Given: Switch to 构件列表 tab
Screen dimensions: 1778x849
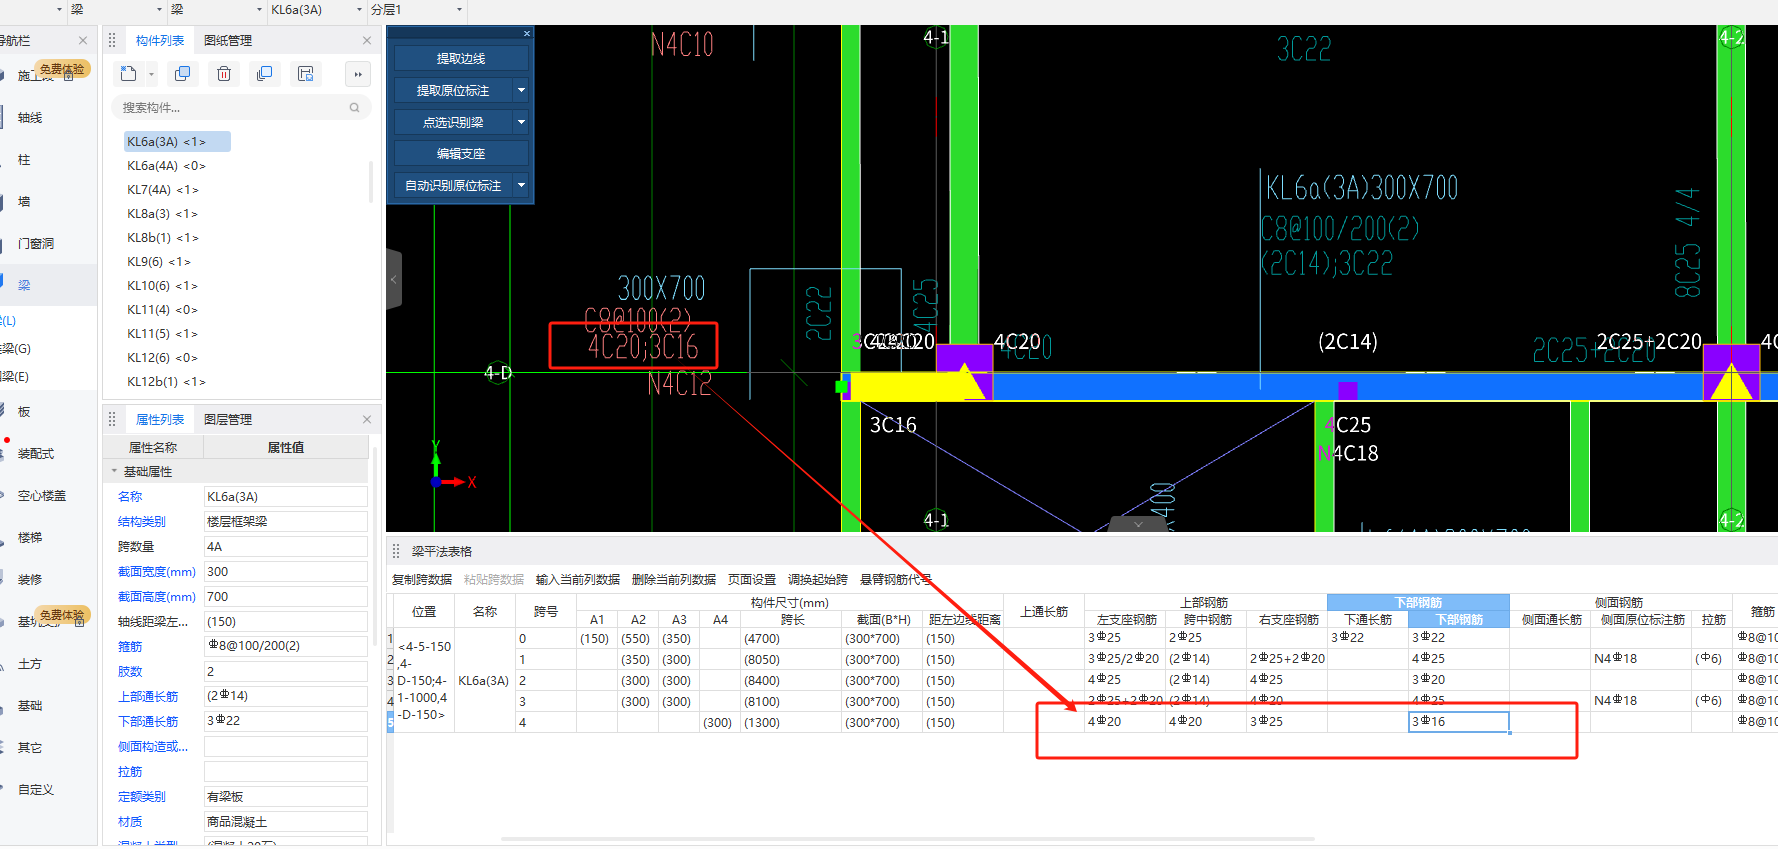Looking at the screenshot, I should [160, 41].
